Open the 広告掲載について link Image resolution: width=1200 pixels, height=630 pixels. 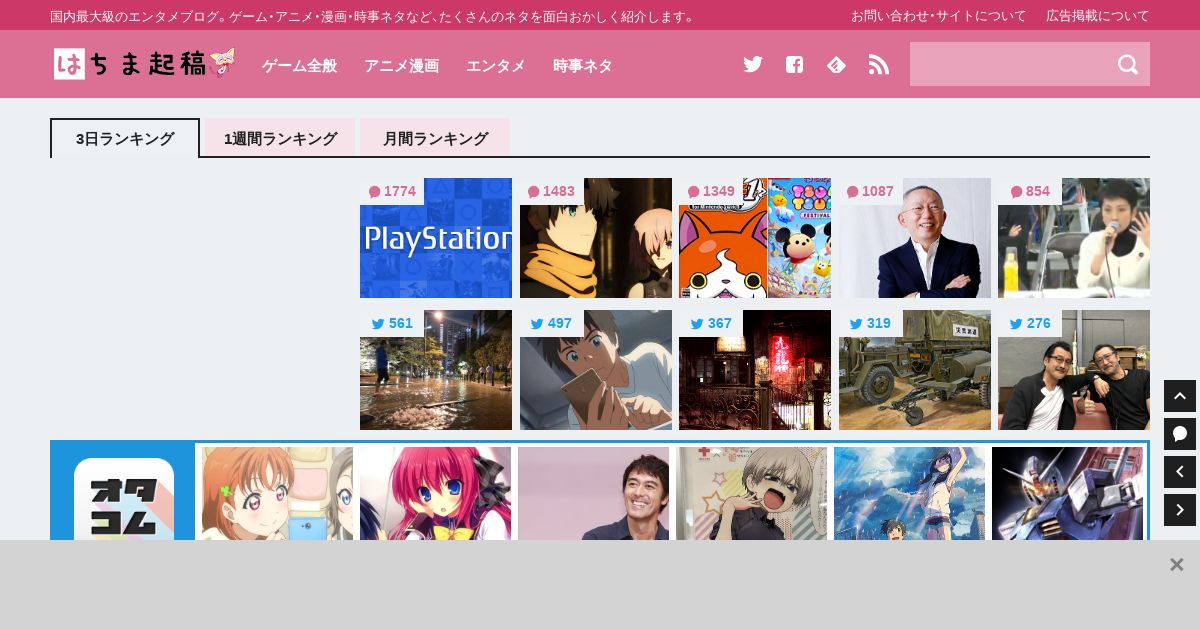point(1098,16)
